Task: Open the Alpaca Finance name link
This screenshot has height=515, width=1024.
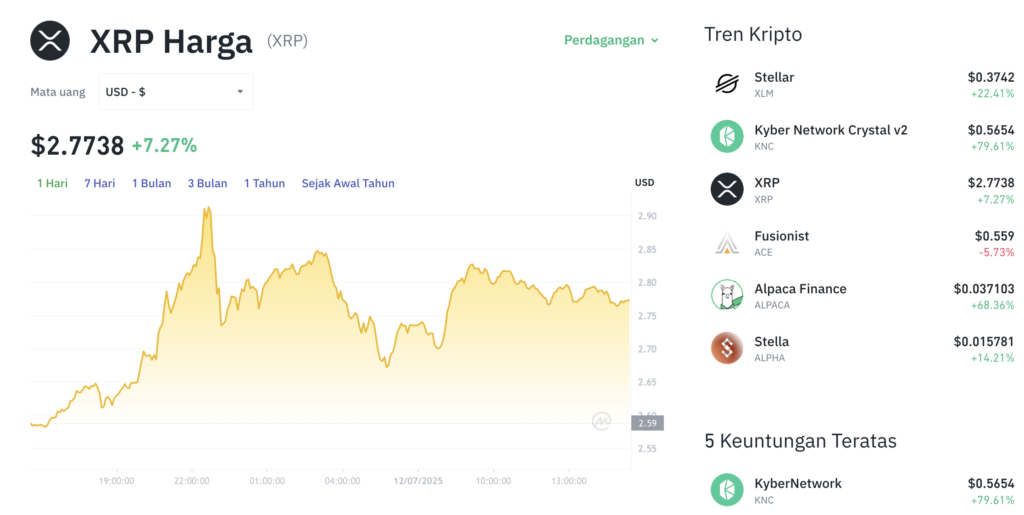Action: click(800, 289)
